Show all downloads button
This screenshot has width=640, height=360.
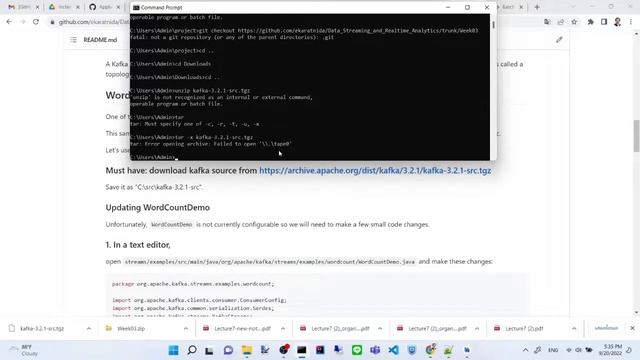click(606, 328)
